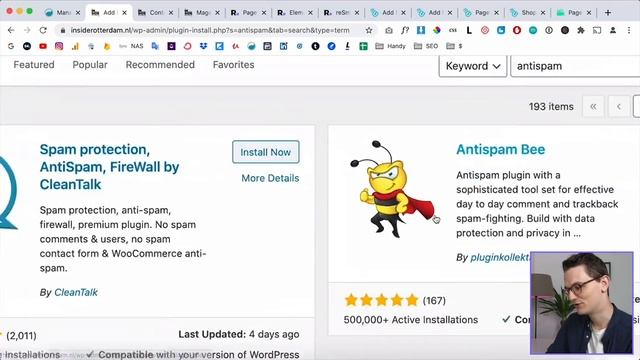Open the Dropbox bookmark

click(203, 46)
